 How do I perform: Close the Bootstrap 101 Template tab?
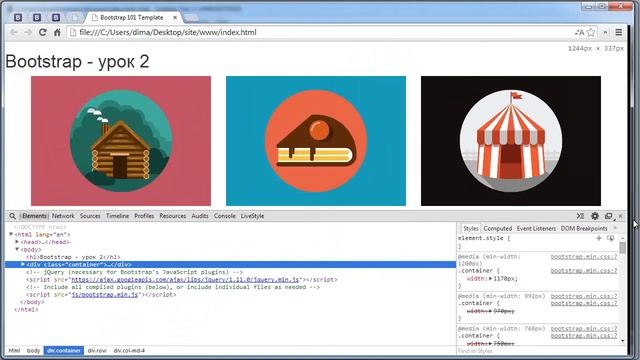click(x=175, y=18)
